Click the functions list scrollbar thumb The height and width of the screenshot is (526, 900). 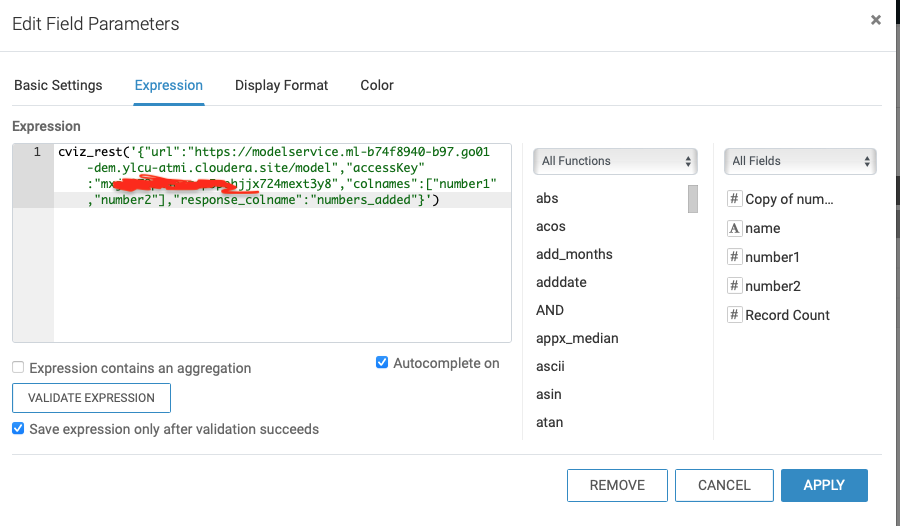[x=692, y=199]
